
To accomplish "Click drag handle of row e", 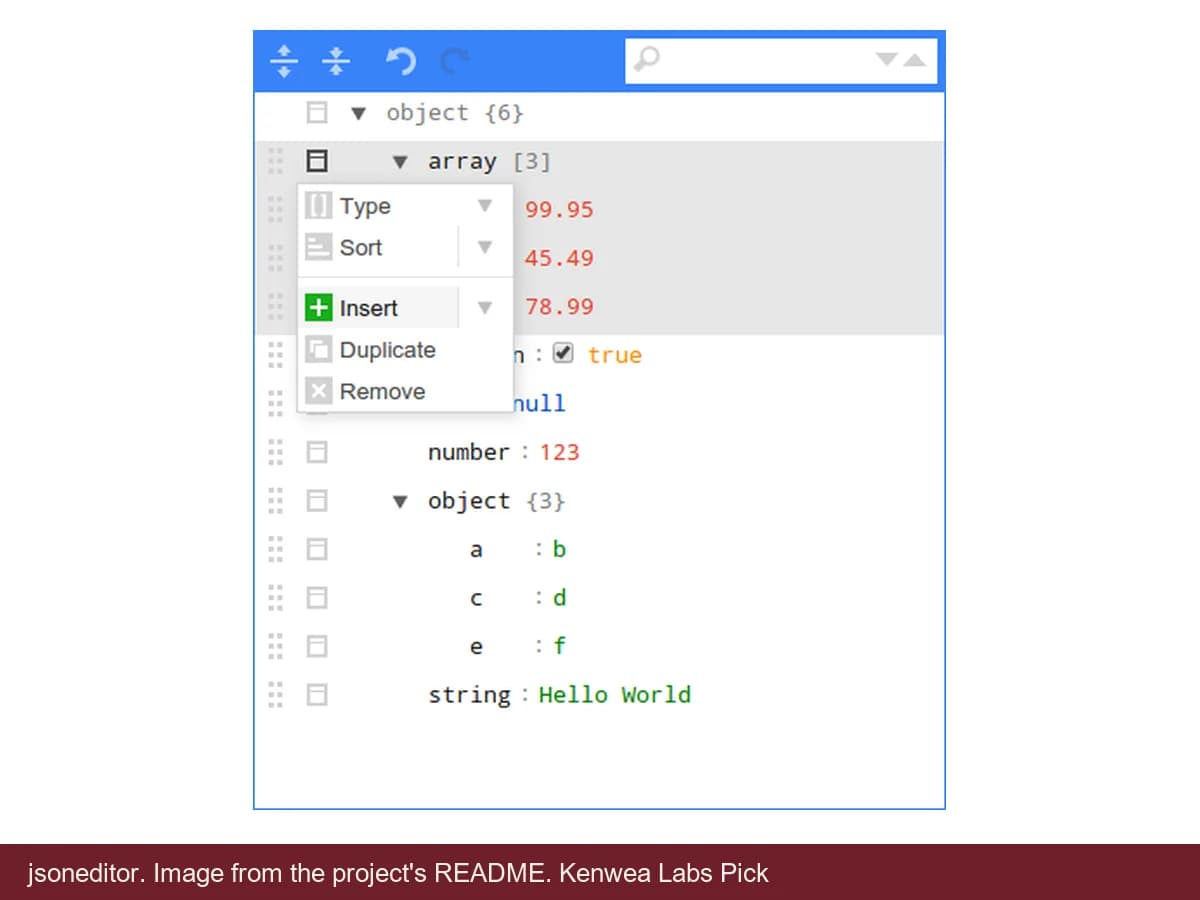I will (x=276, y=646).
